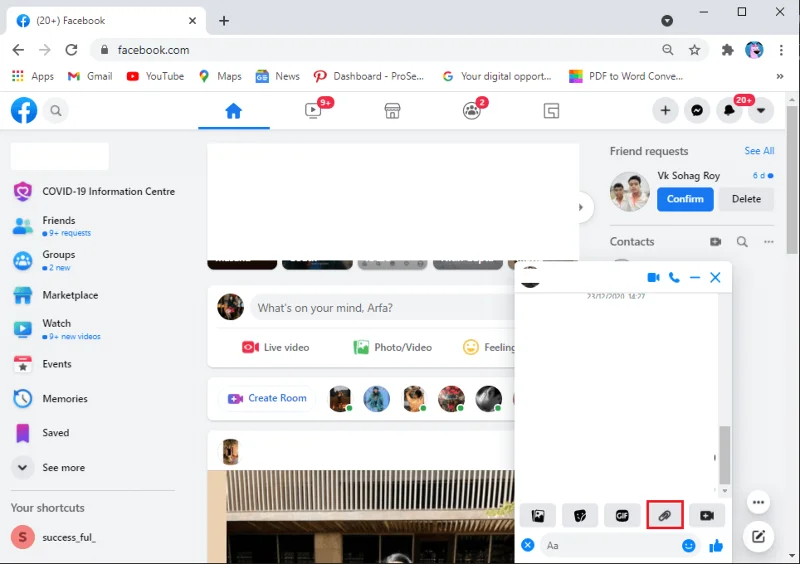Open the Gaming tab in top navigation
Viewport: 800px width, 564px height.
[552, 111]
